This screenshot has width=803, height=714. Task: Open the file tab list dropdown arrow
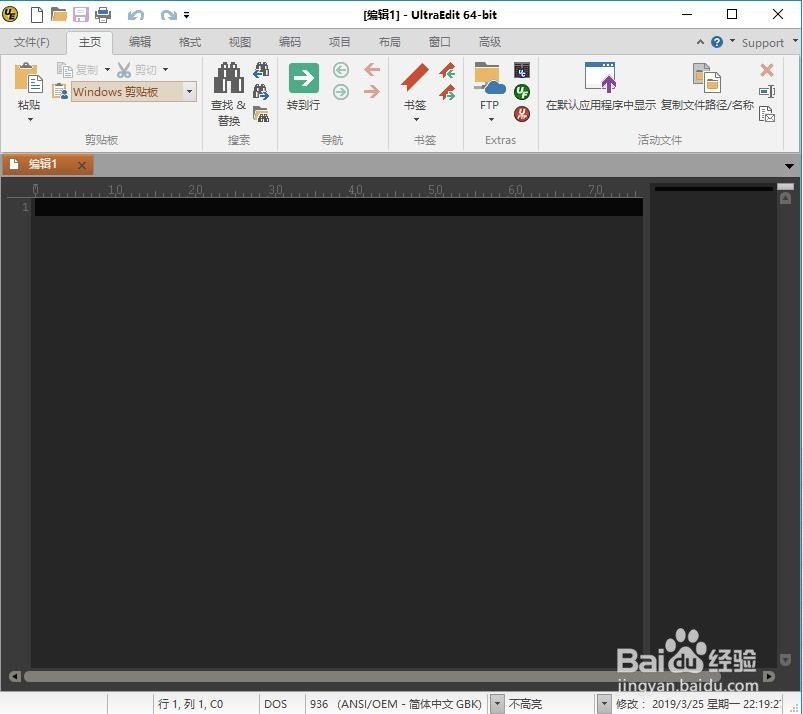point(789,166)
